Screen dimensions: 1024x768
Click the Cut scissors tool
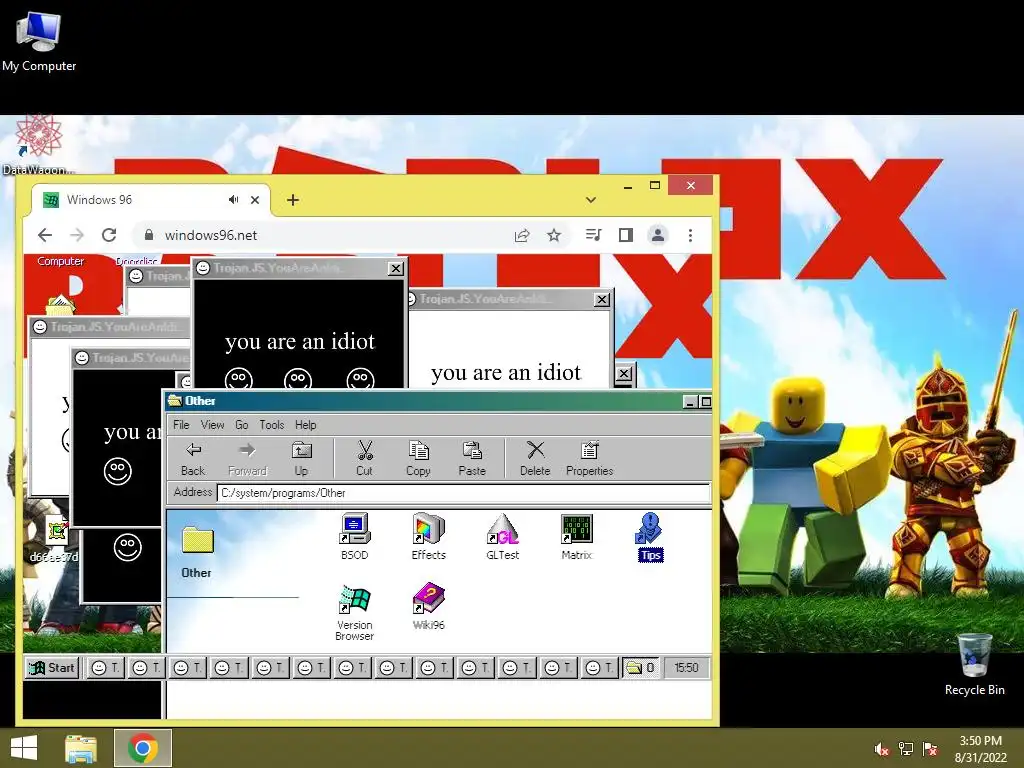pos(364,459)
